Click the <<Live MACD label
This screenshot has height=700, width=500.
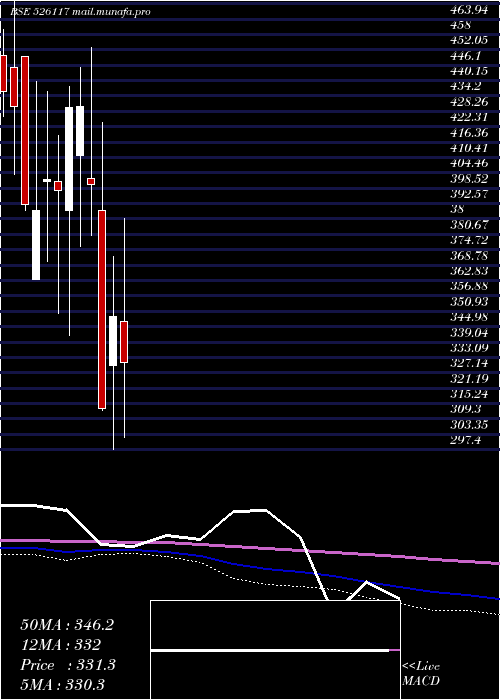(x=421, y=673)
